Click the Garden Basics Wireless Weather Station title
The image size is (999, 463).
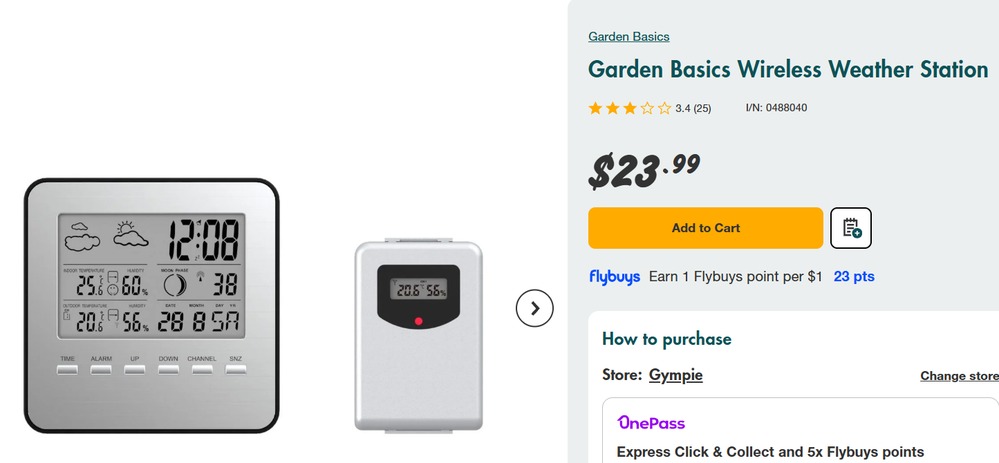point(788,70)
